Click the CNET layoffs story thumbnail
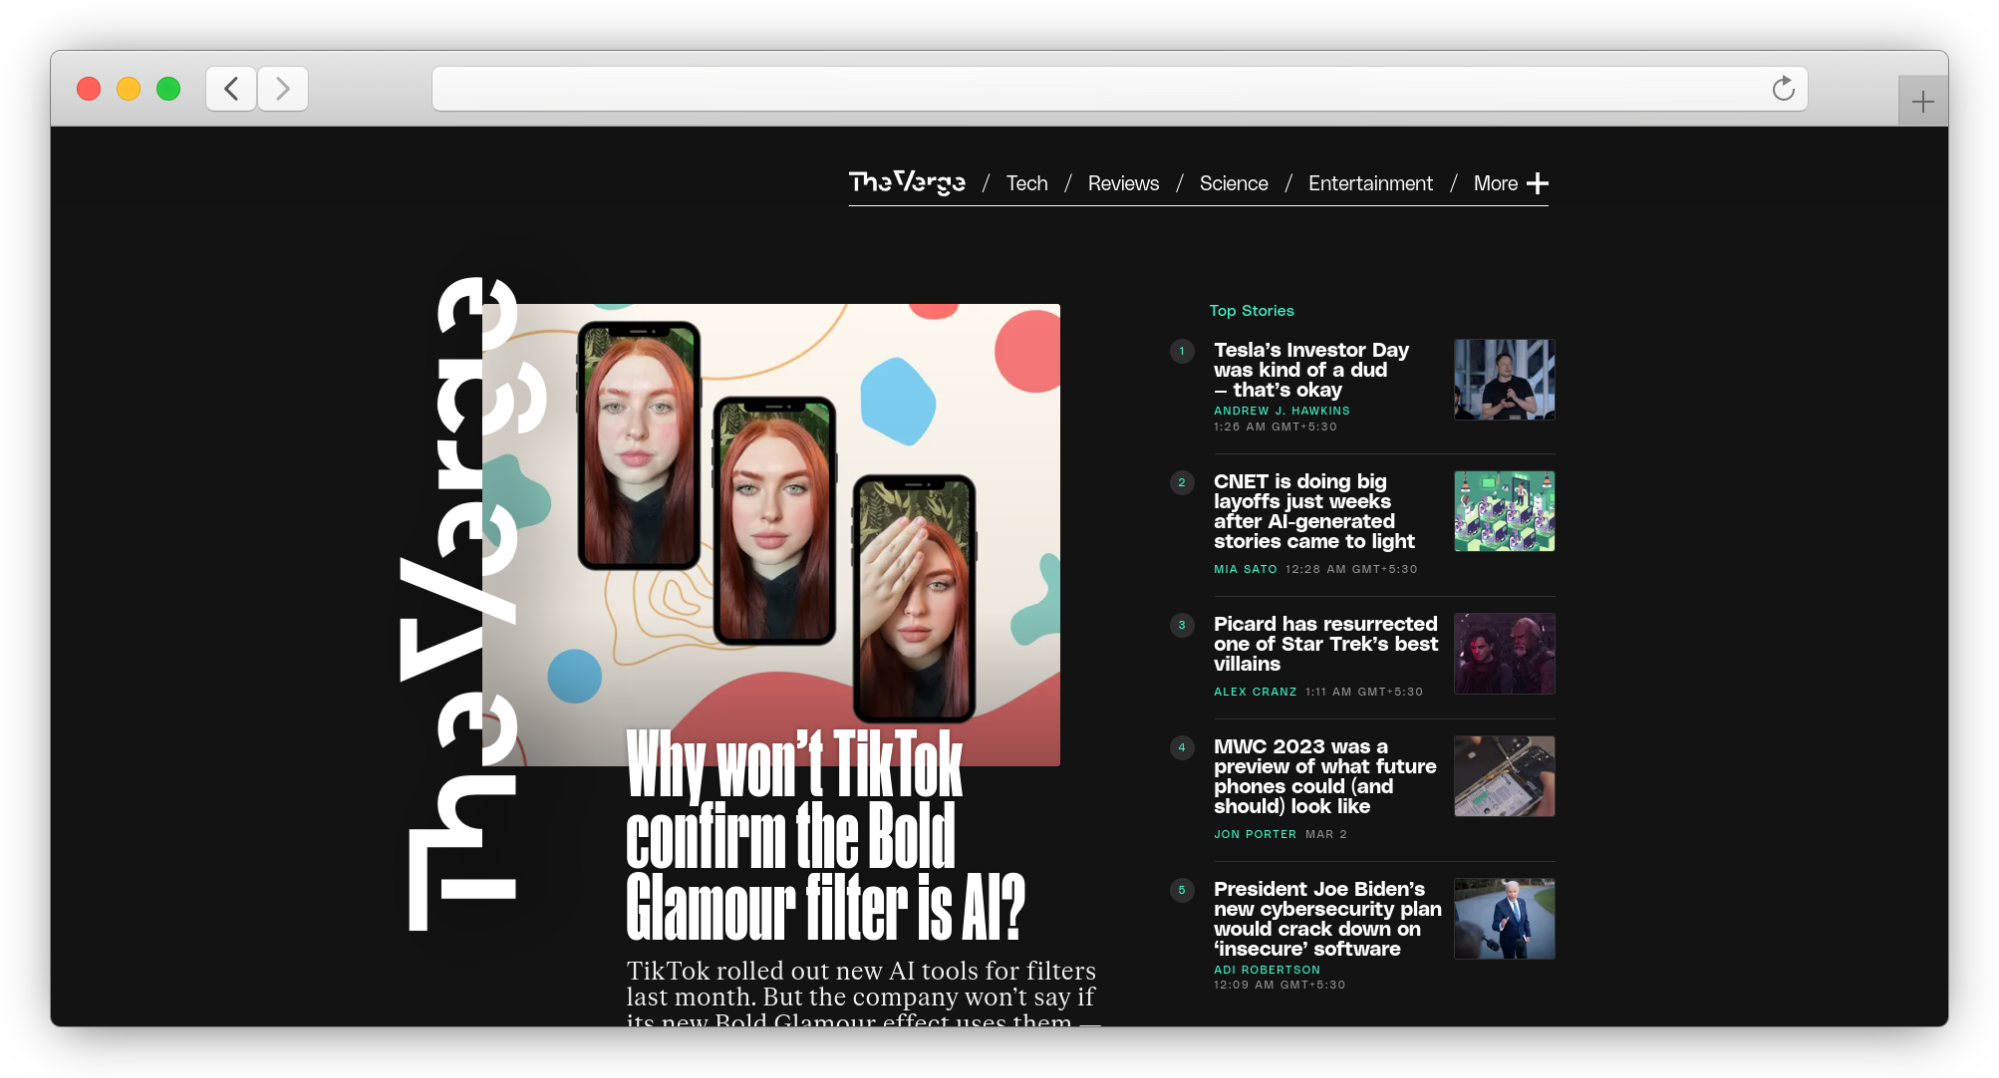 [x=1504, y=511]
